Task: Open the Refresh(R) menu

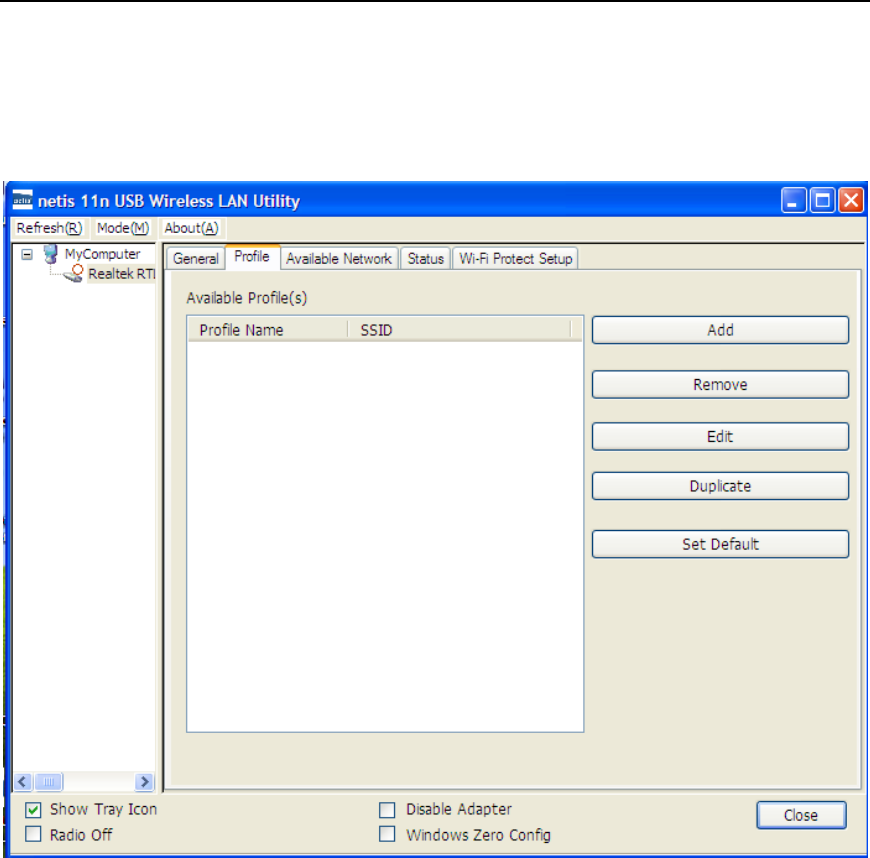Action: click(49, 228)
